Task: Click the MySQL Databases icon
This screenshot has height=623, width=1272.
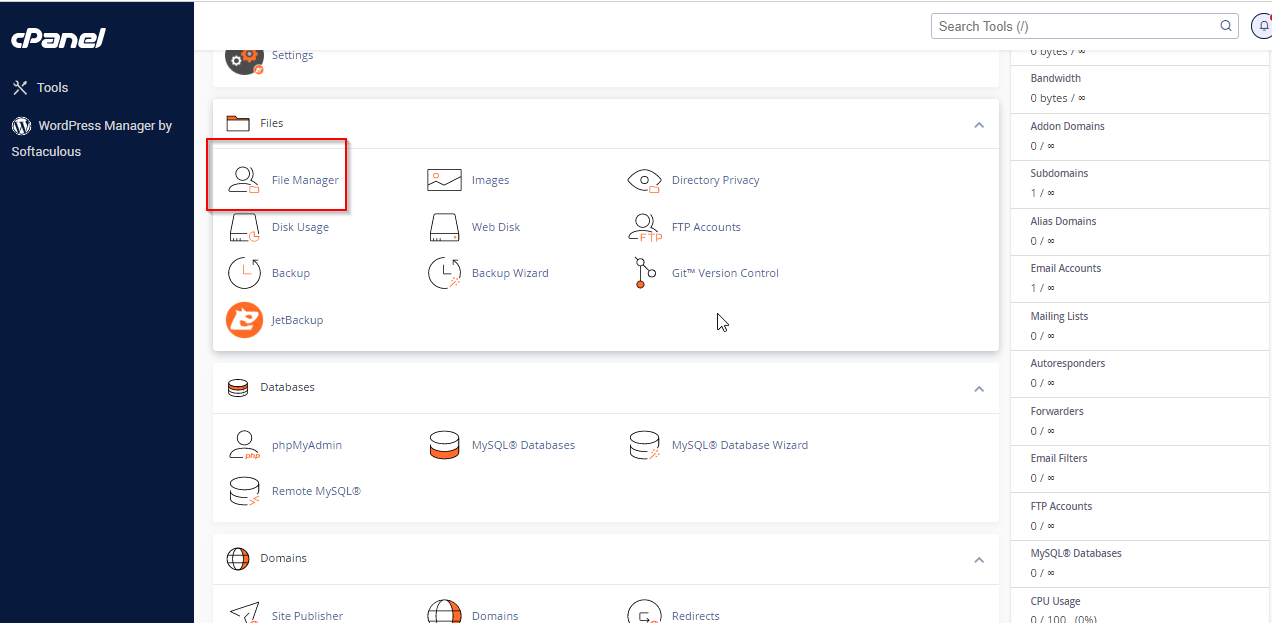Action: click(x=444, y=445)
